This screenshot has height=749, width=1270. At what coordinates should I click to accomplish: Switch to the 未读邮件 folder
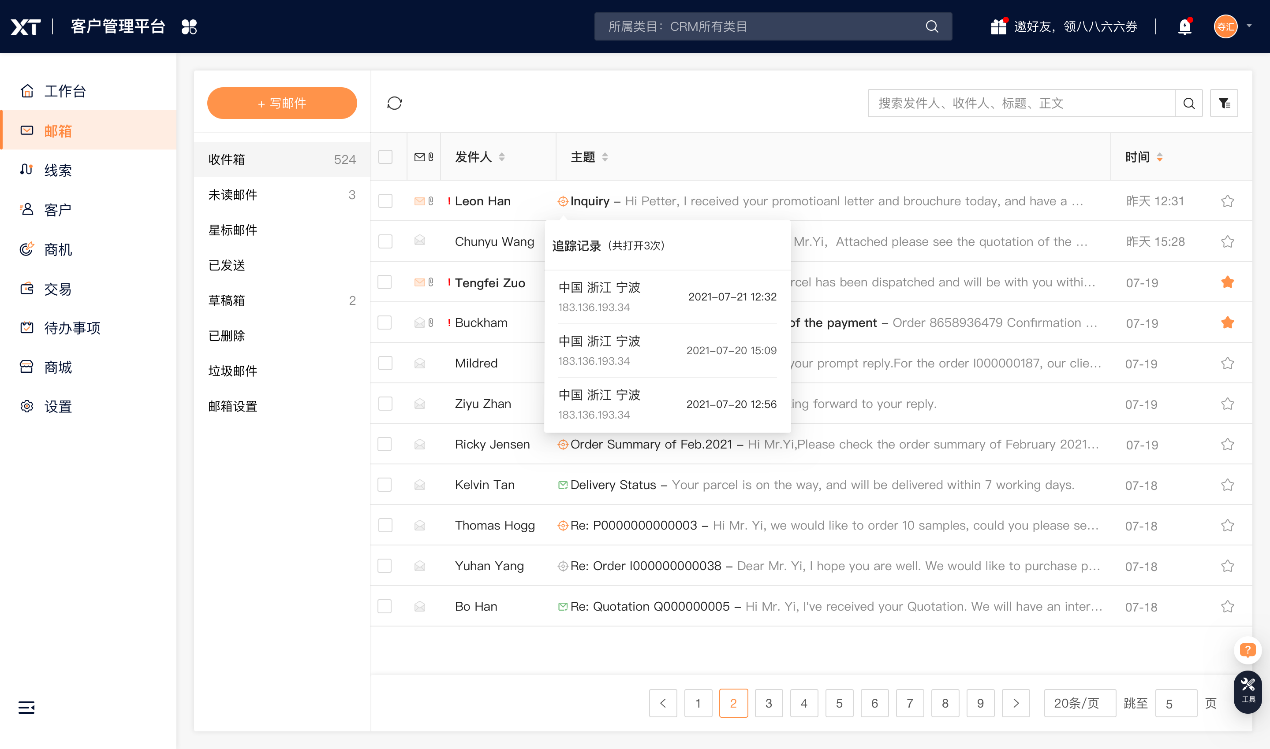coord(233,195)
